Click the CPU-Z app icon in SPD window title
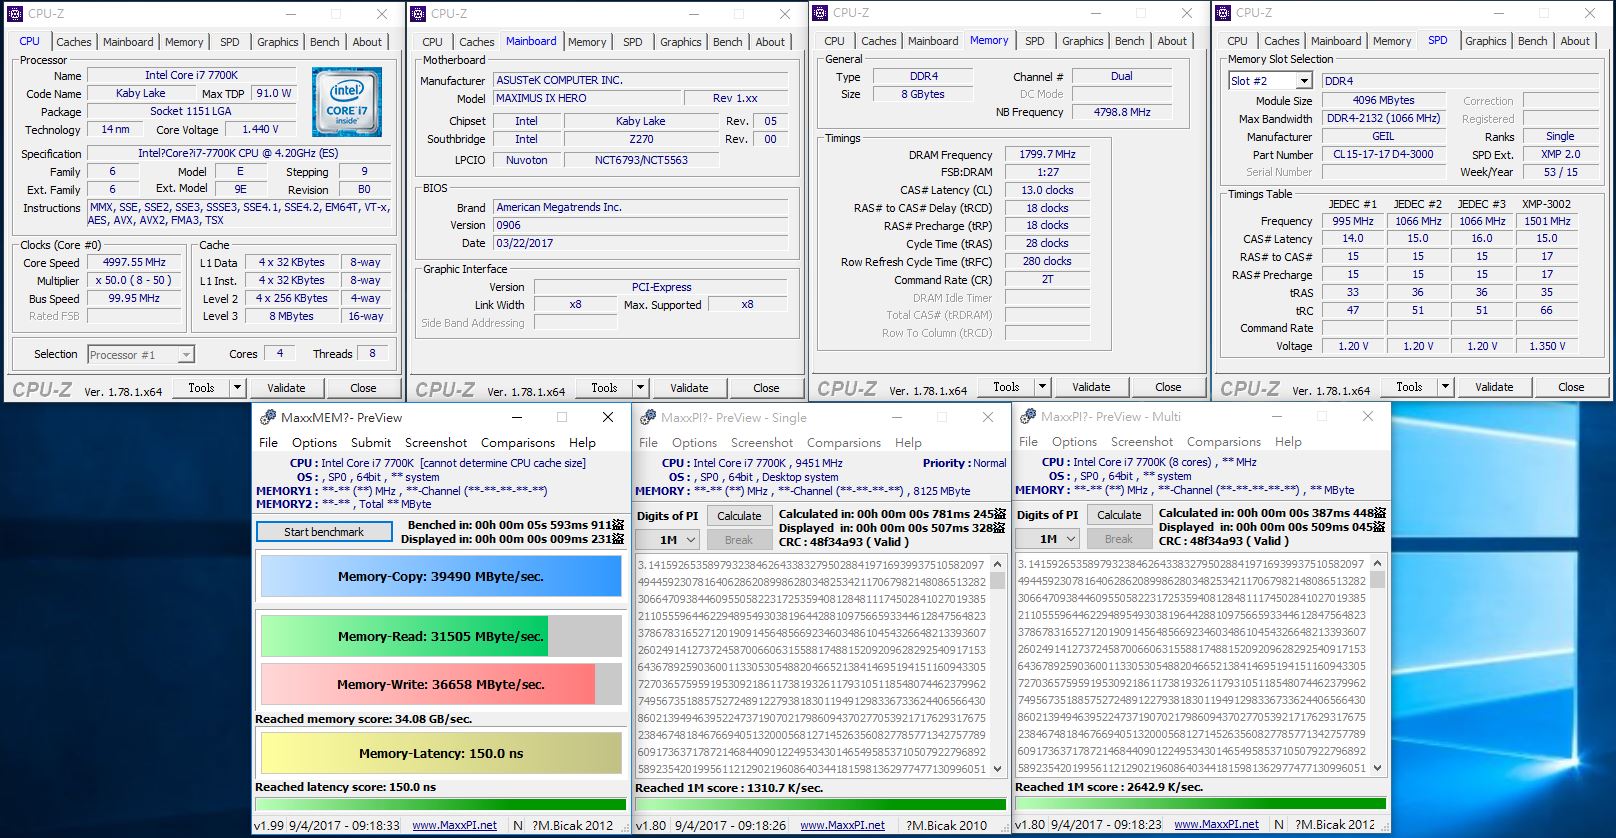 point(1223,13)
